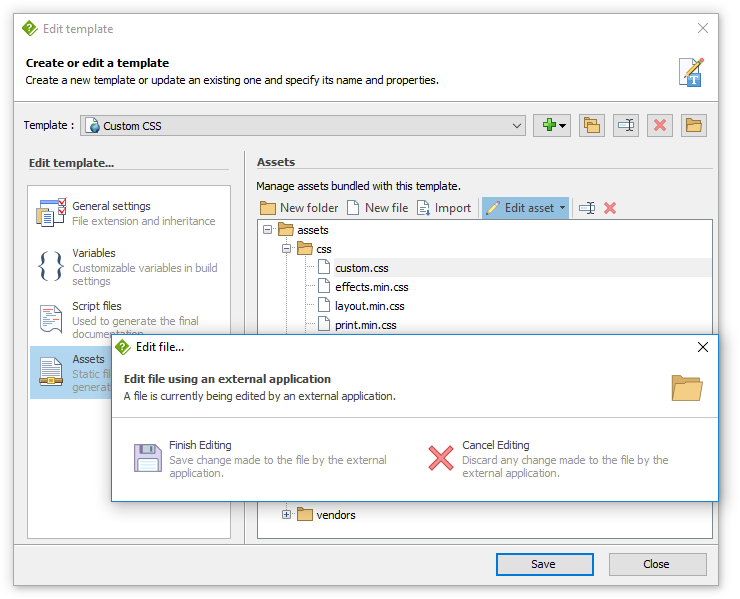740x599 pixels.
Task: Collapse the css folder node
Action: pyautogui.click(x=286, y=248)
